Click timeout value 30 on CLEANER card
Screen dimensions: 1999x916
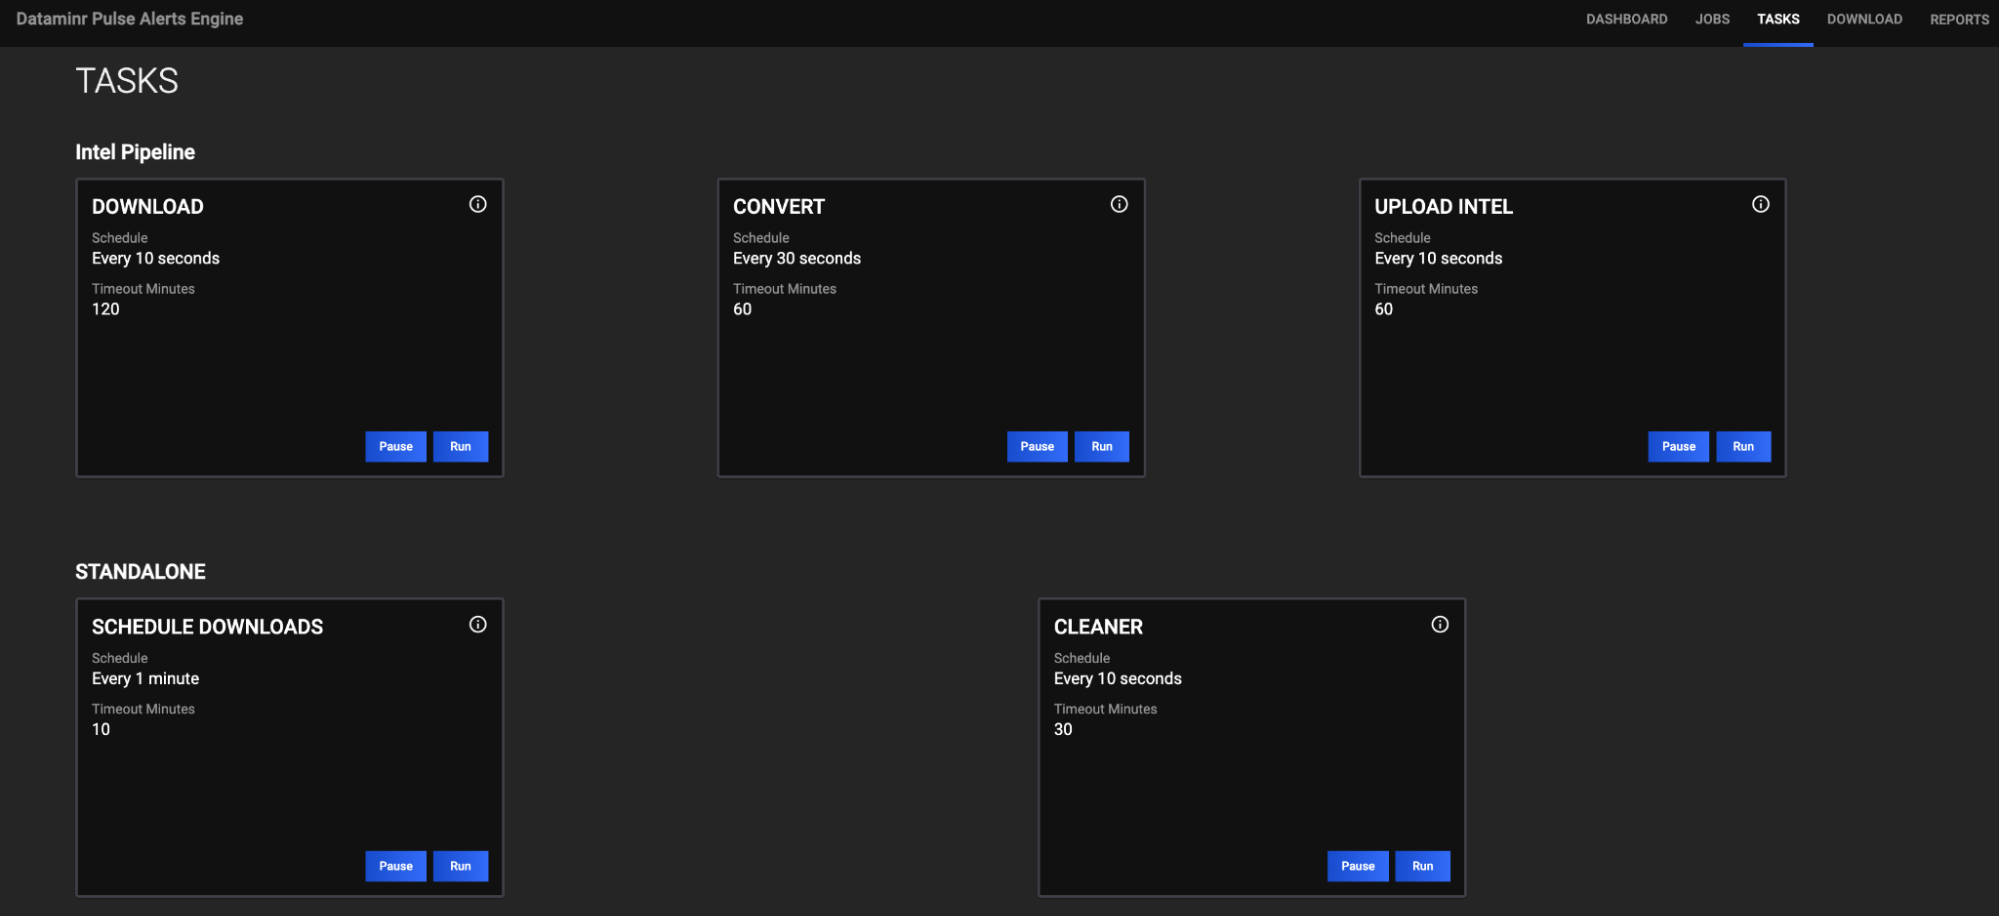[x=1063, y=729]
